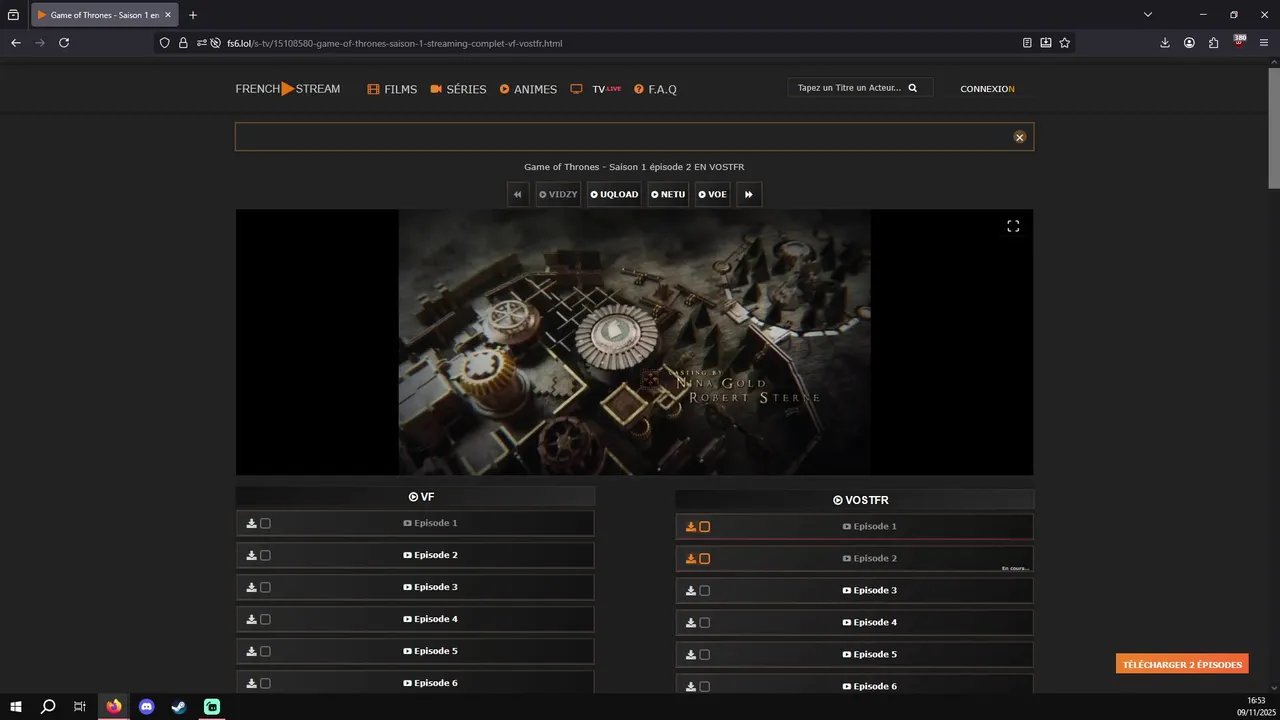Viewport: 1280px width, 720px height.
Task: Click download icon for VF Episode 2
Action: [x=251, y=555]
